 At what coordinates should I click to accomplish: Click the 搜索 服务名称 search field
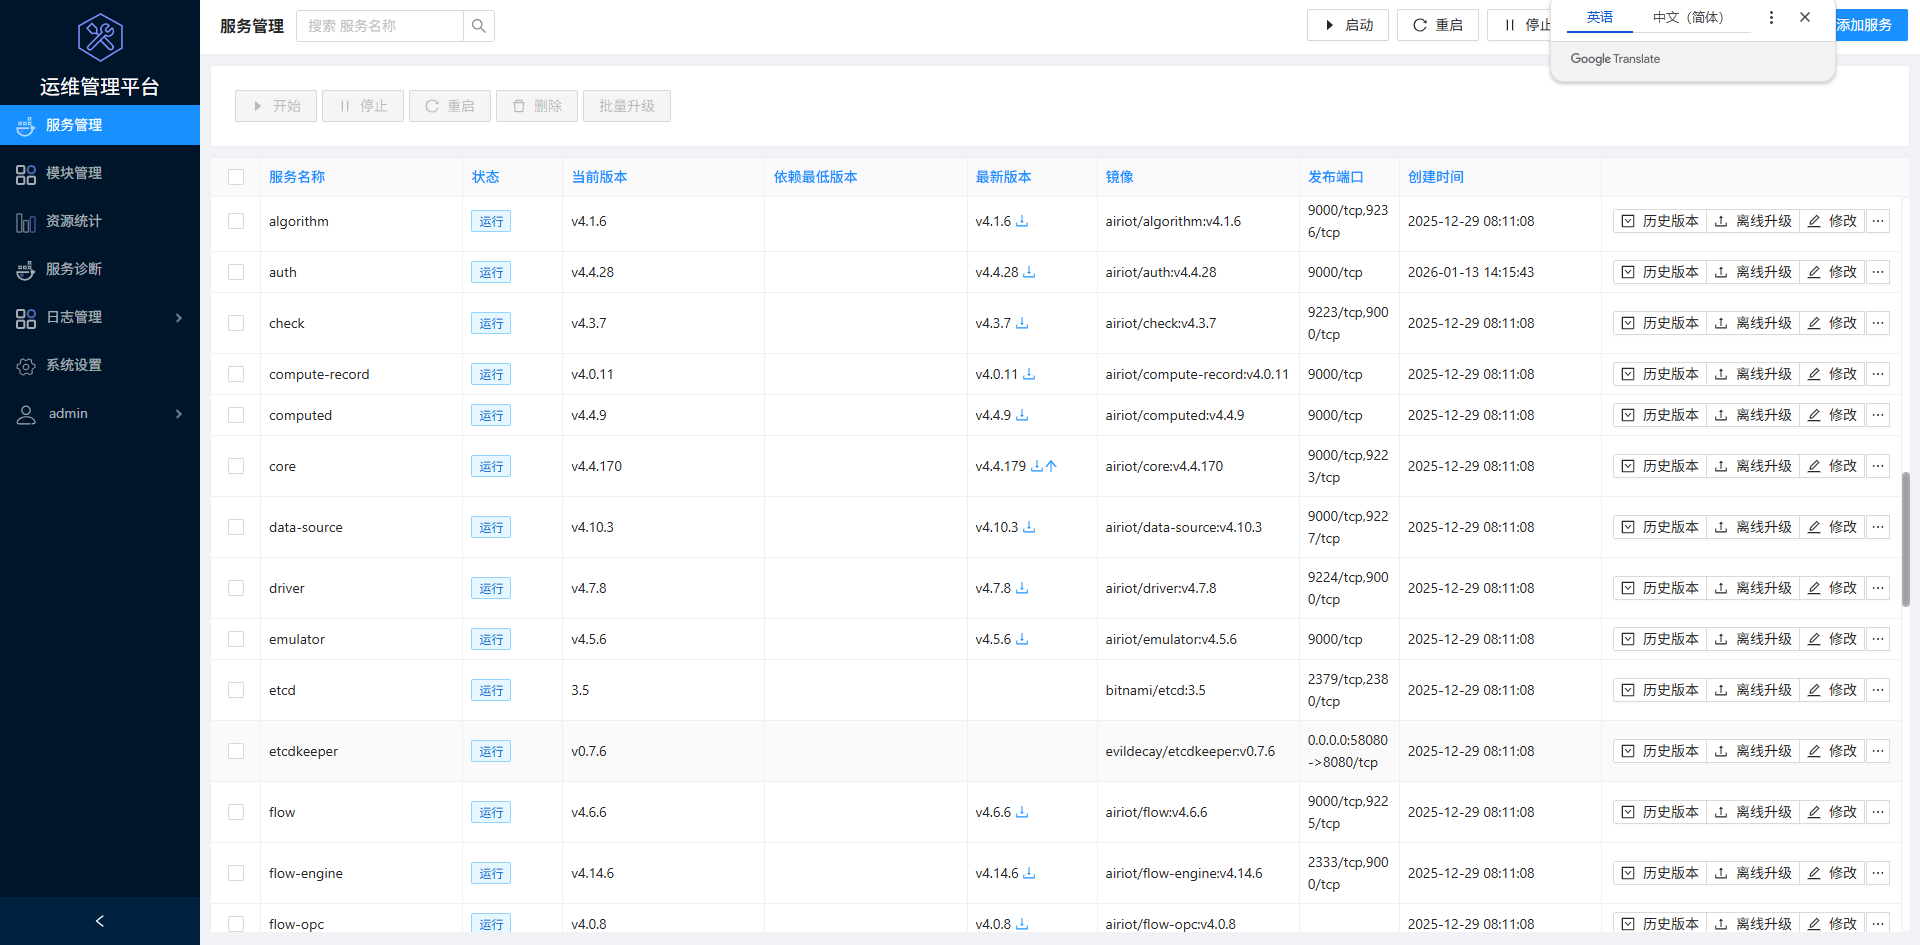(x=380, y=26)
